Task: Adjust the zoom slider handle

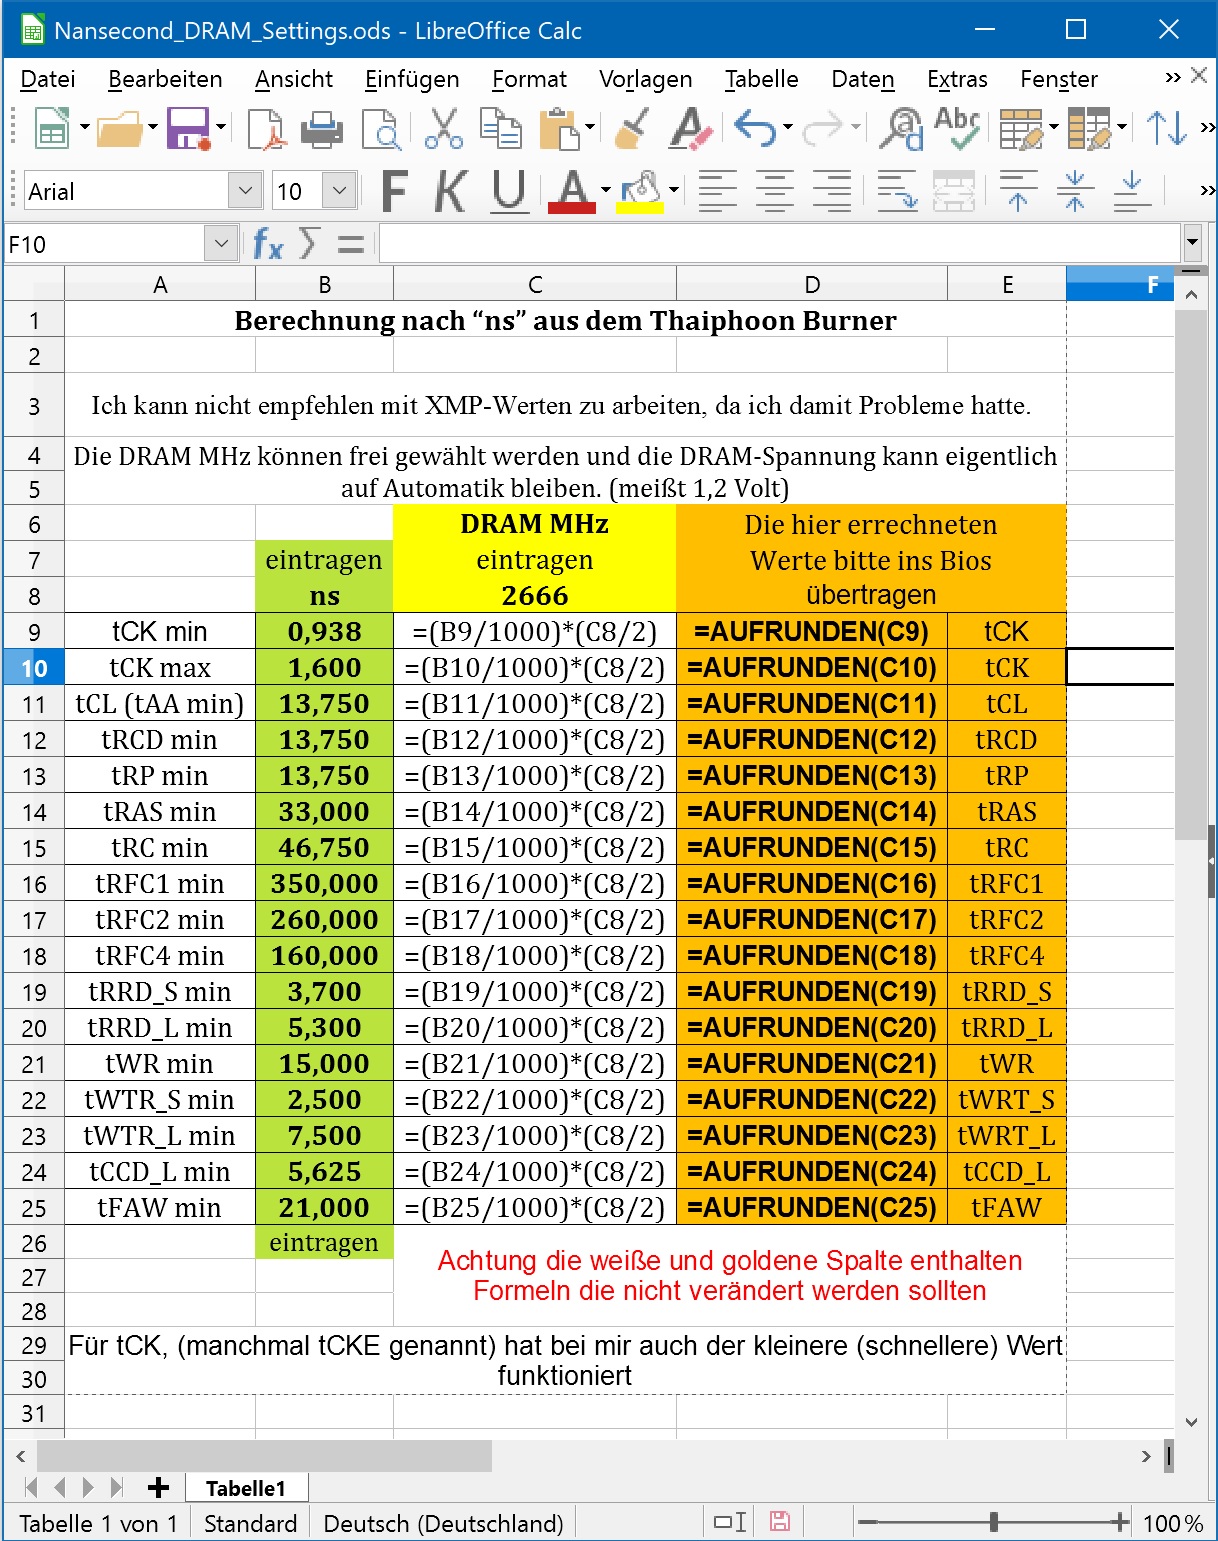Action: click(993, 1522)
